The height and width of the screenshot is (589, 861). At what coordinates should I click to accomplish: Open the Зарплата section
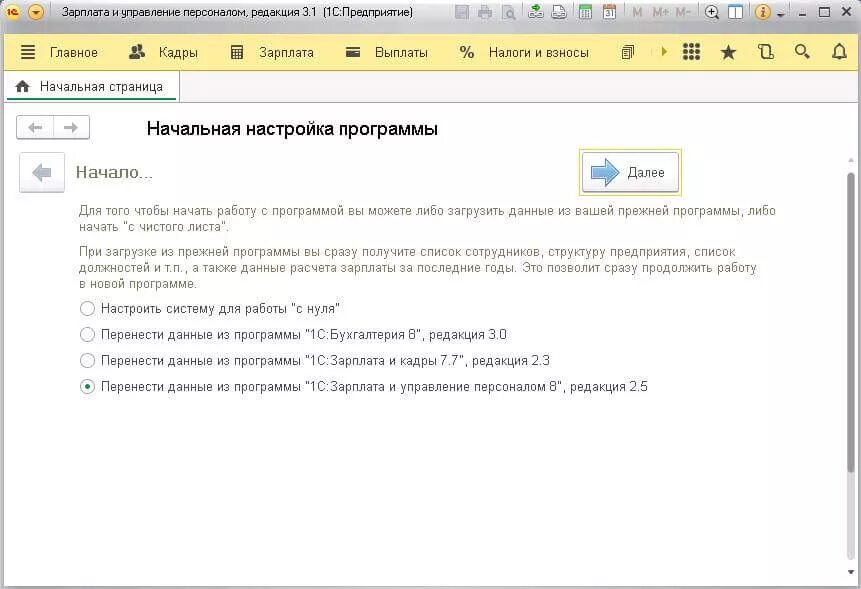[286, 53]
